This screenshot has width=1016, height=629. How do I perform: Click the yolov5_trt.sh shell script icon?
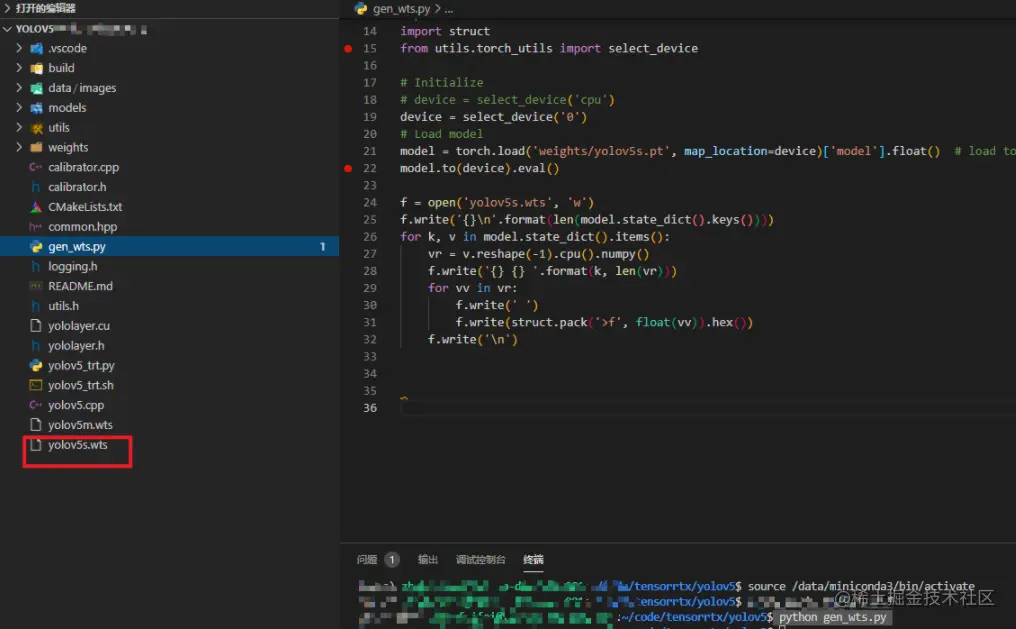[36, 385]
